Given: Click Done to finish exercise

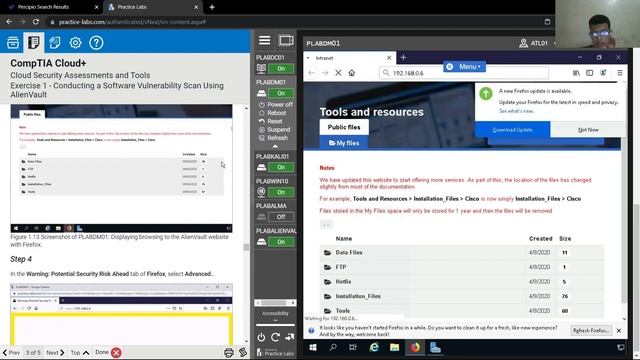Looking at the screenshot, I should click(108, 352).
